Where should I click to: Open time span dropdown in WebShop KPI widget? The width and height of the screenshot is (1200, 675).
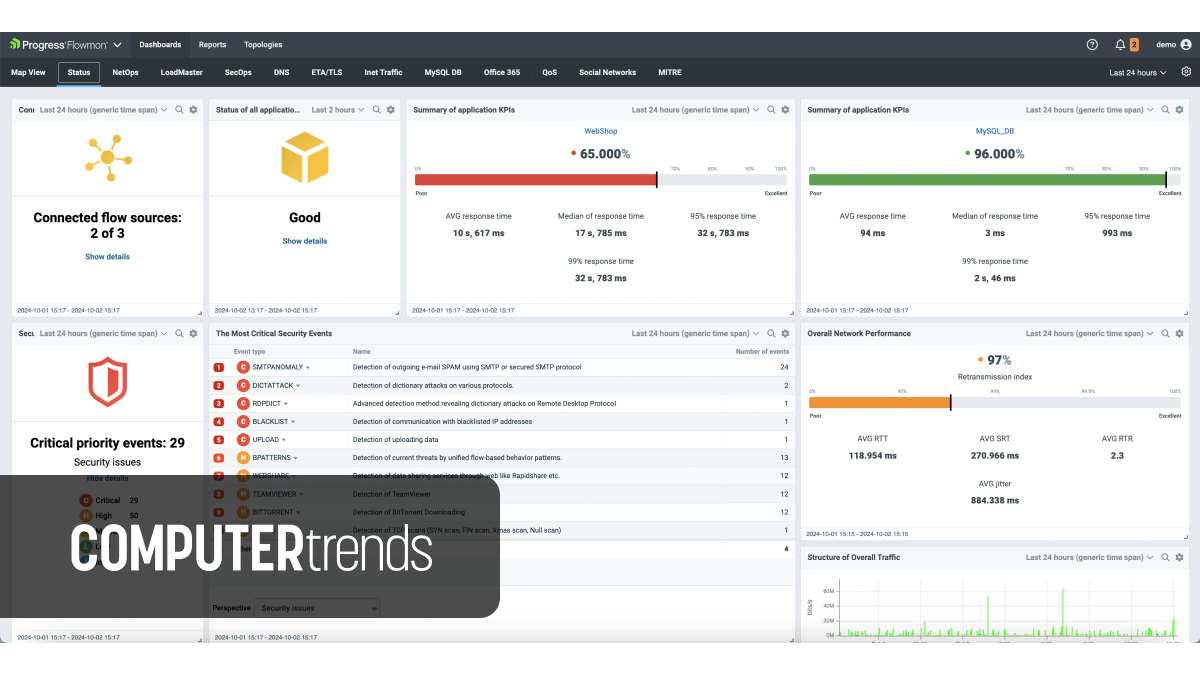coord(696,110)
